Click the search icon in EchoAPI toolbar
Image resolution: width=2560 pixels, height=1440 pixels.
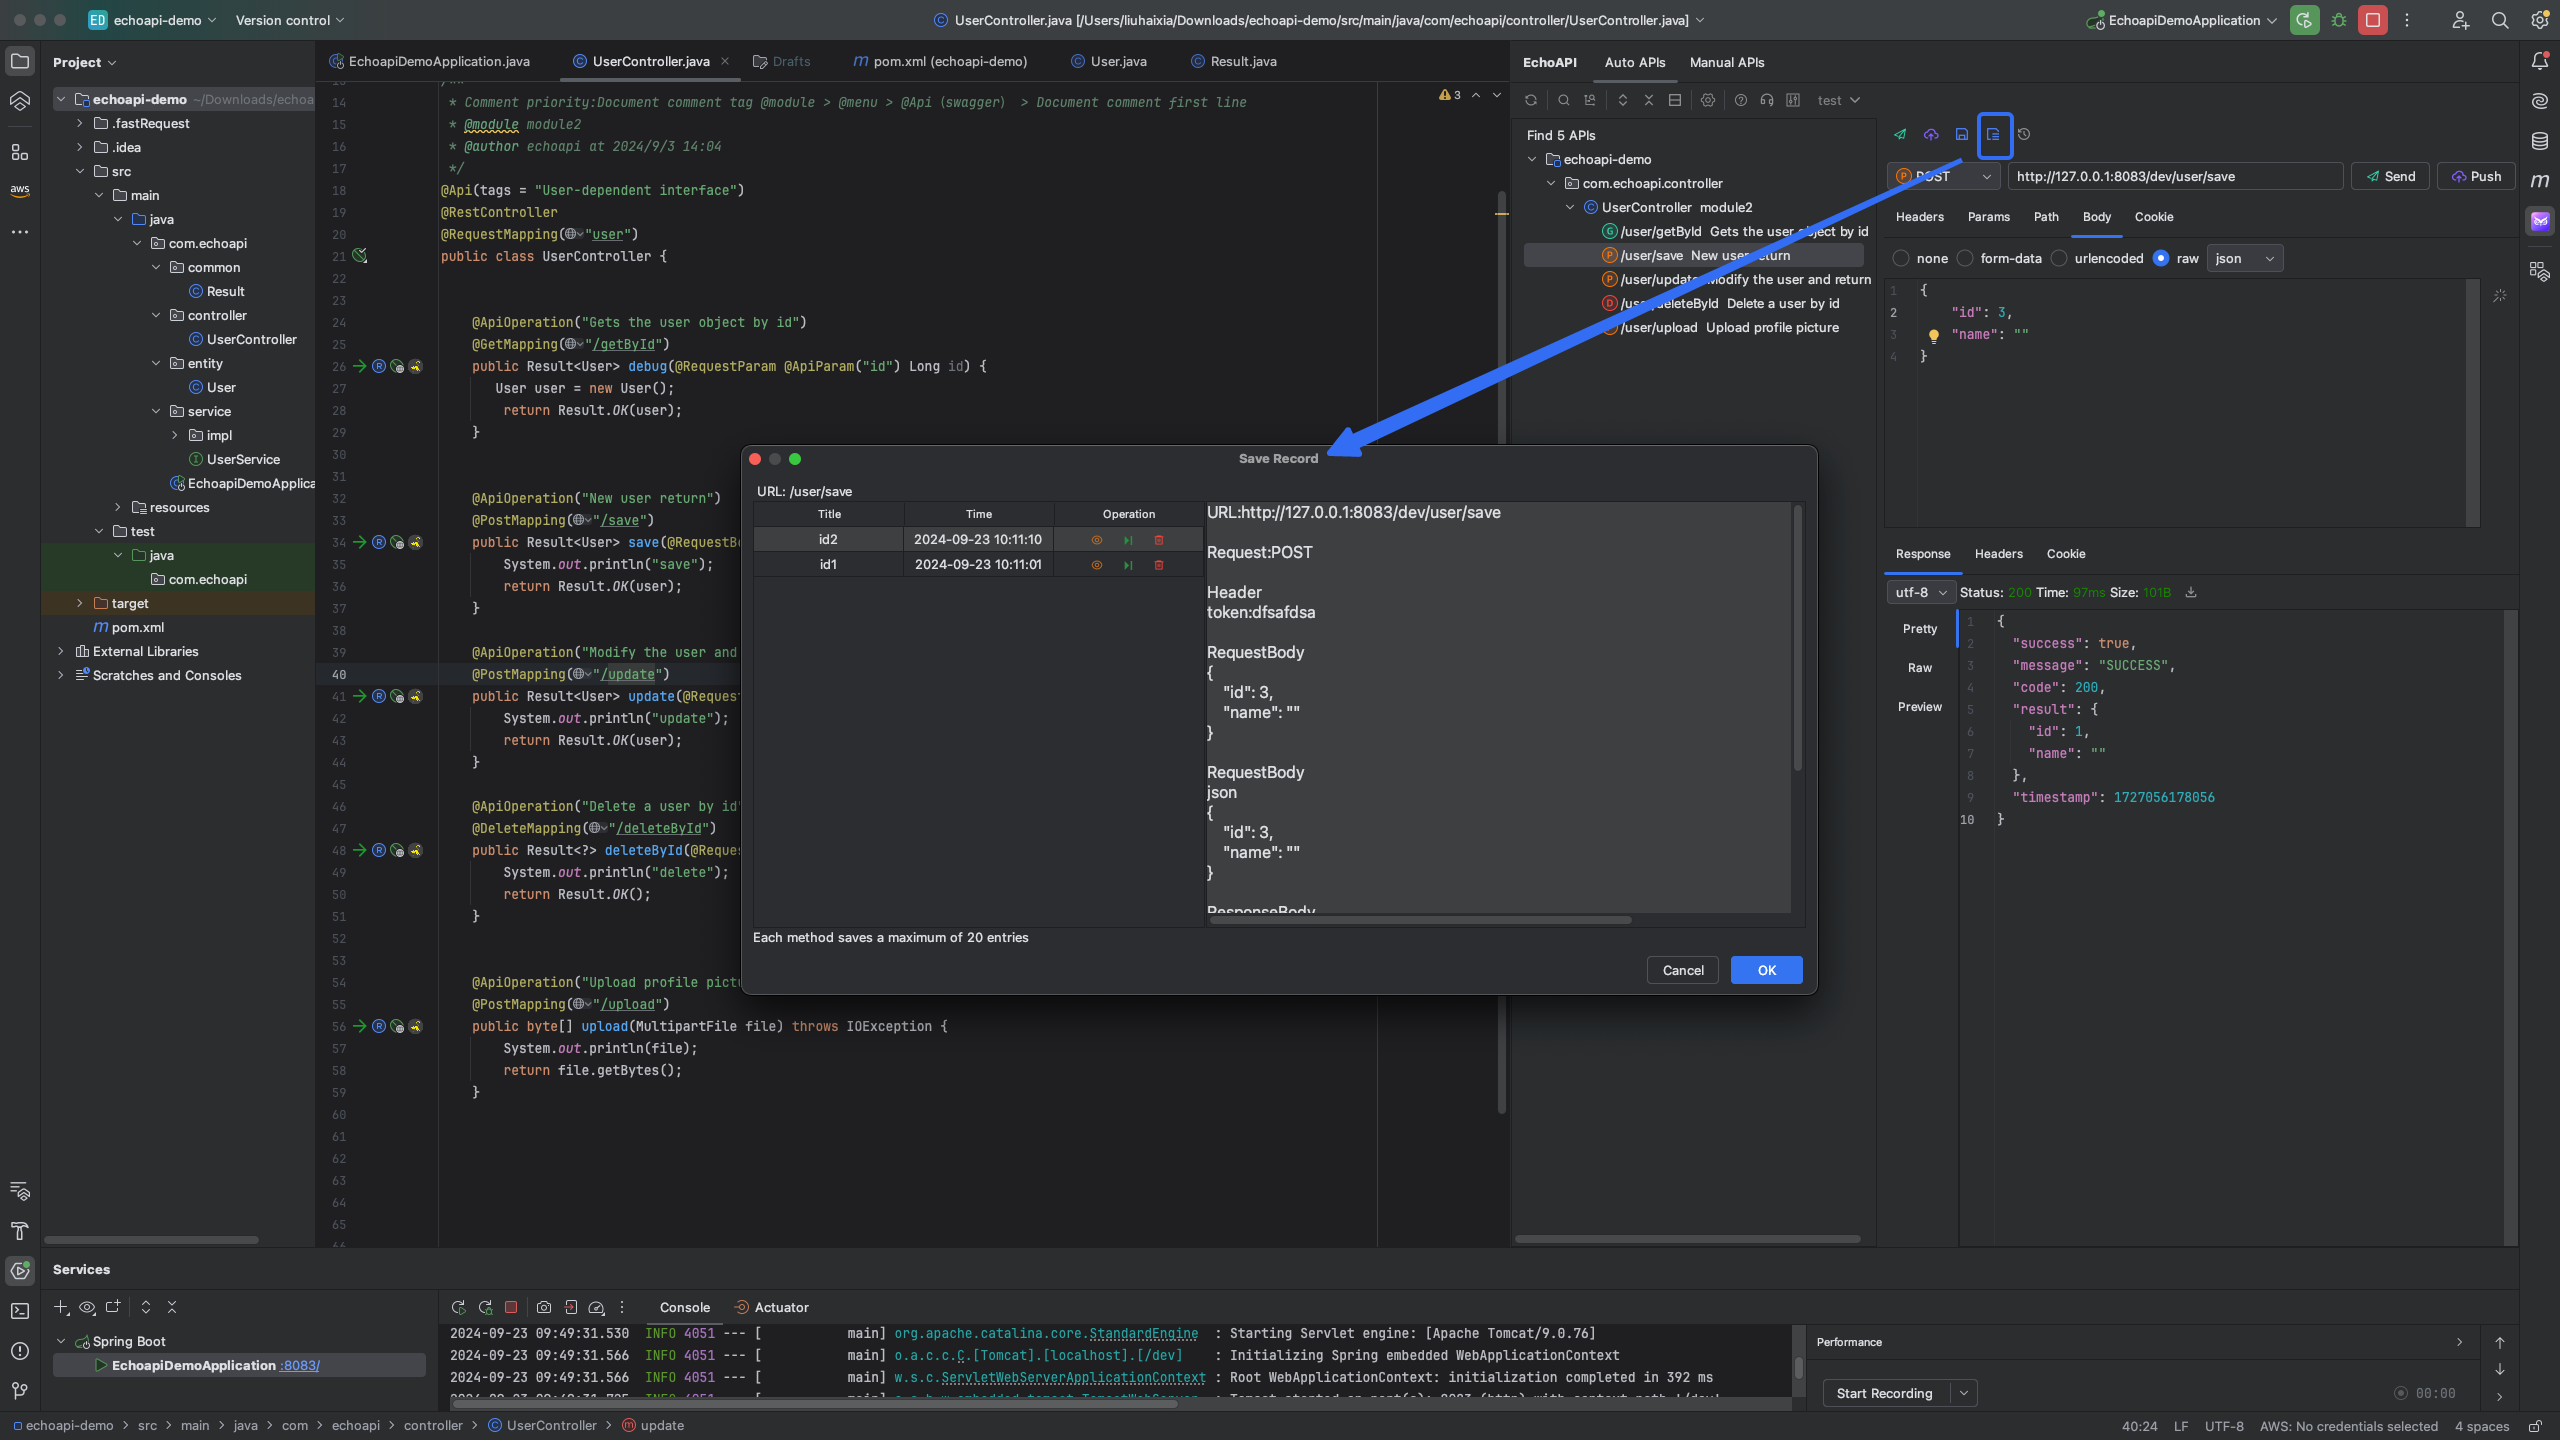(1563, 100)
